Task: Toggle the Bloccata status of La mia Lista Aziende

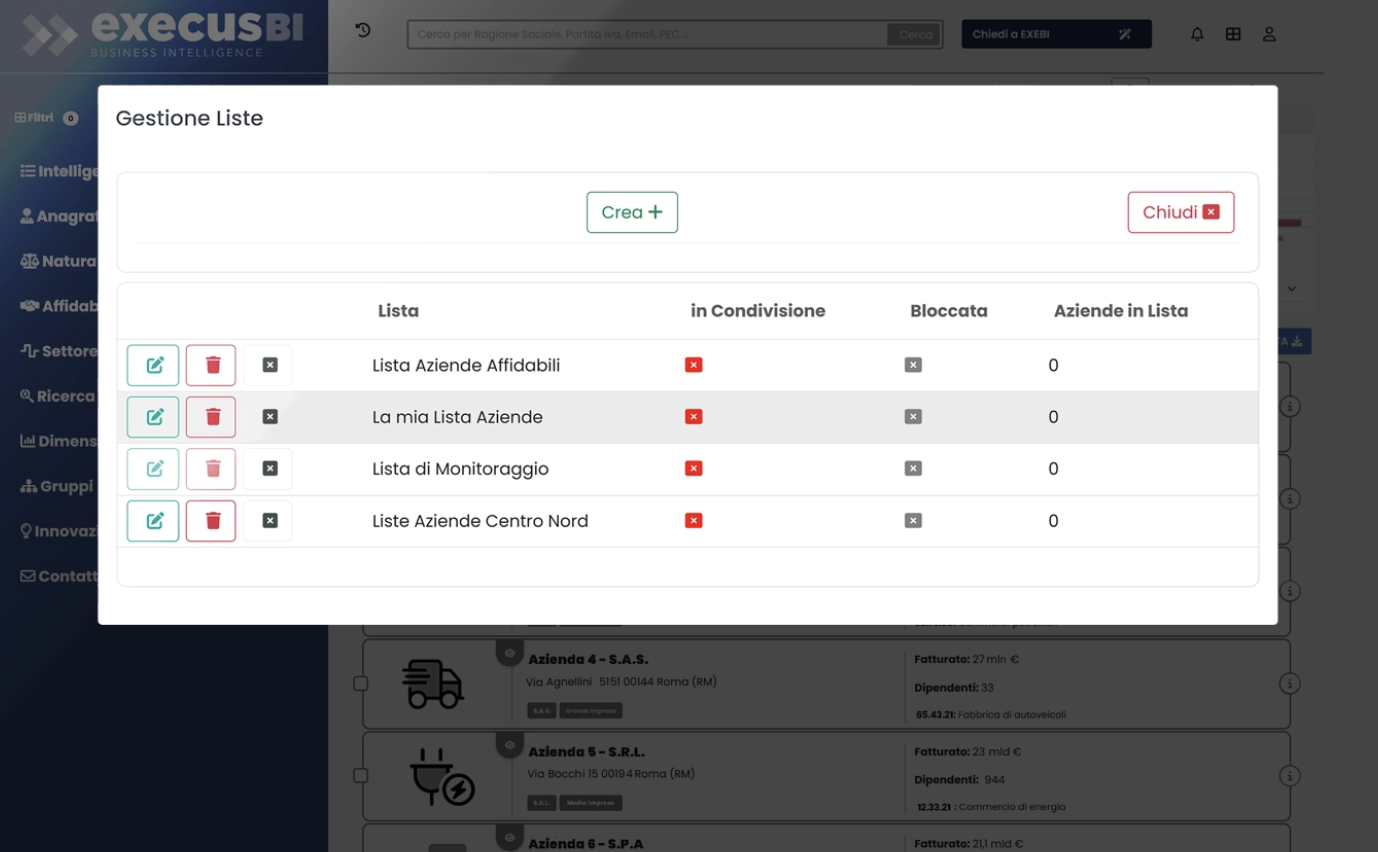Action: point(912,416)
